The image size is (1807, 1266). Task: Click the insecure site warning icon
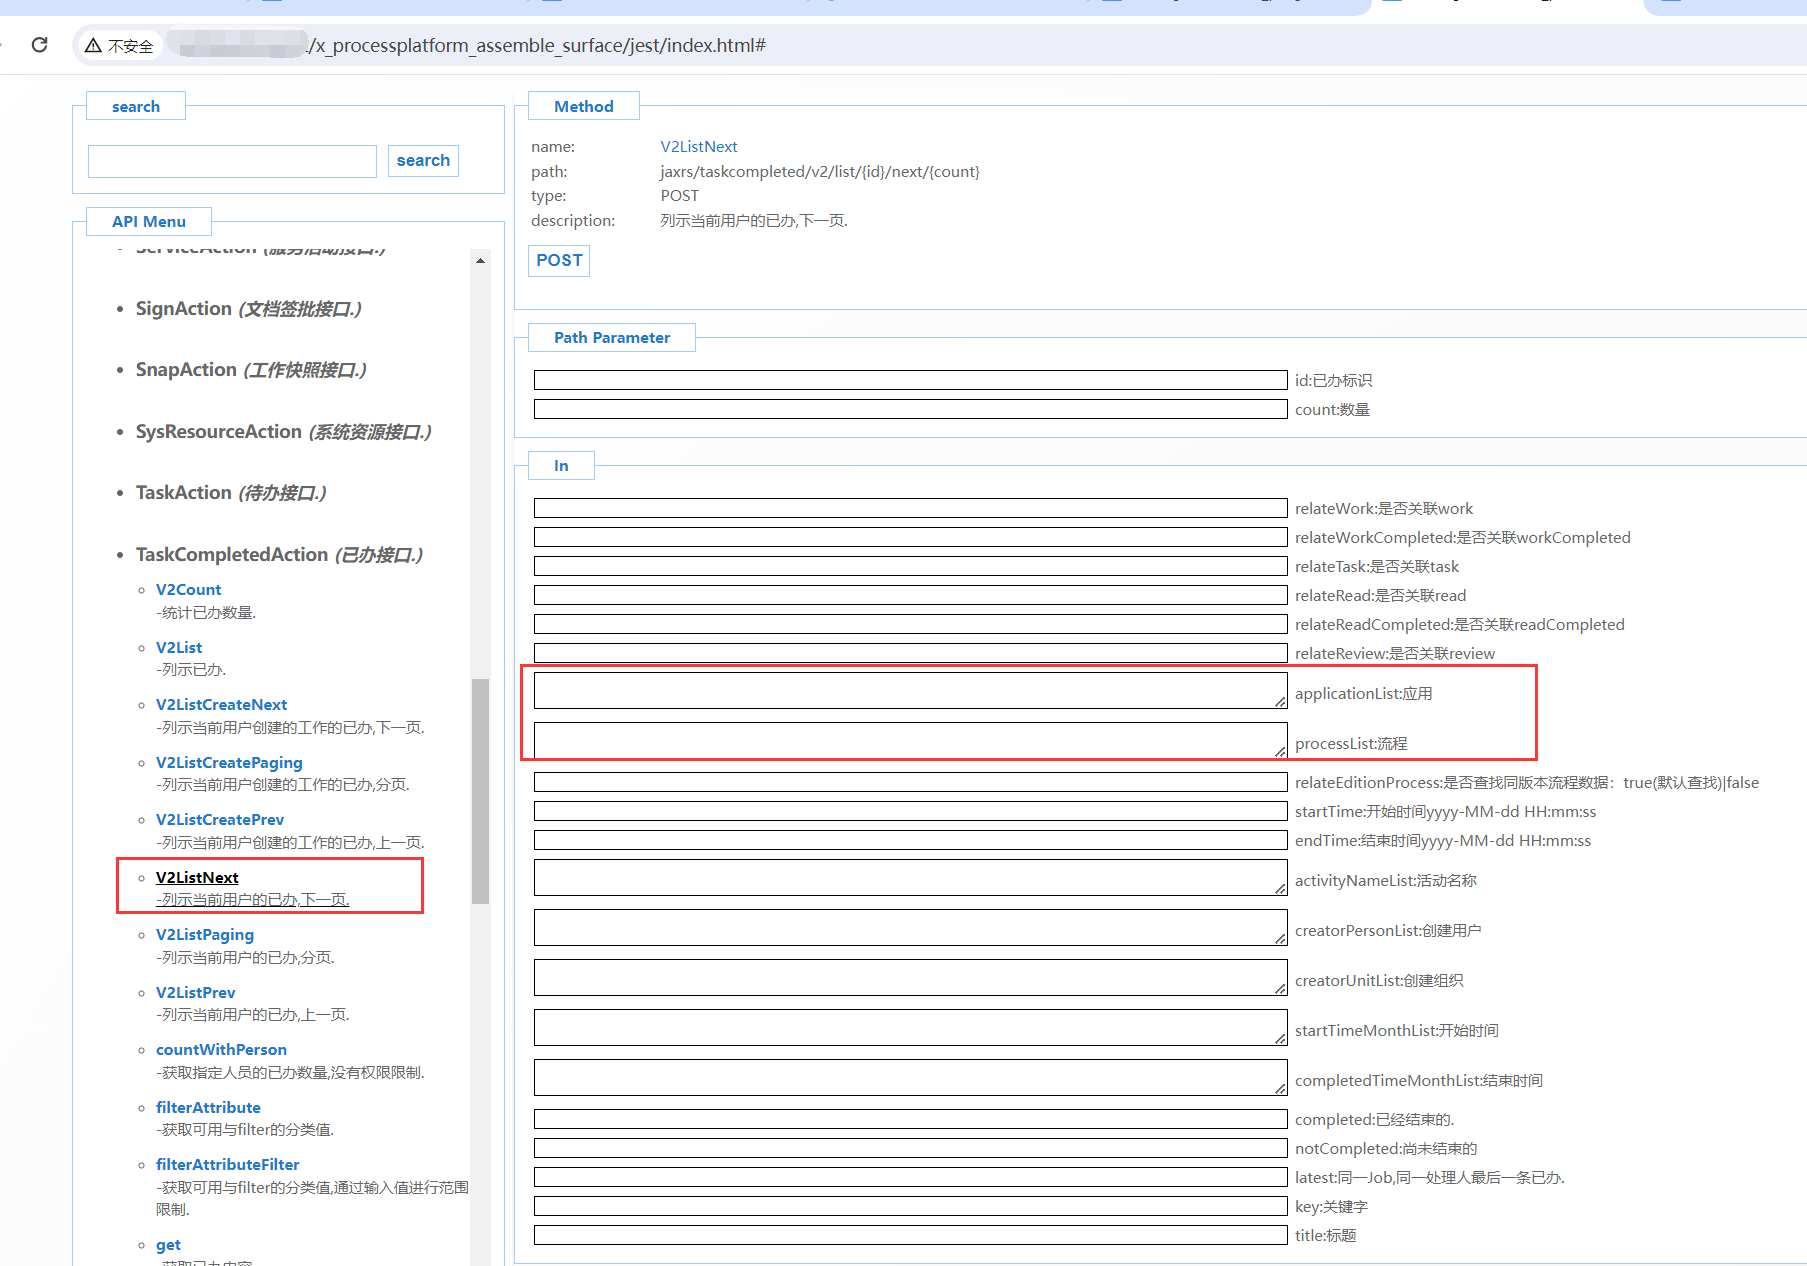pyautogui.click(x=94, y=46)
